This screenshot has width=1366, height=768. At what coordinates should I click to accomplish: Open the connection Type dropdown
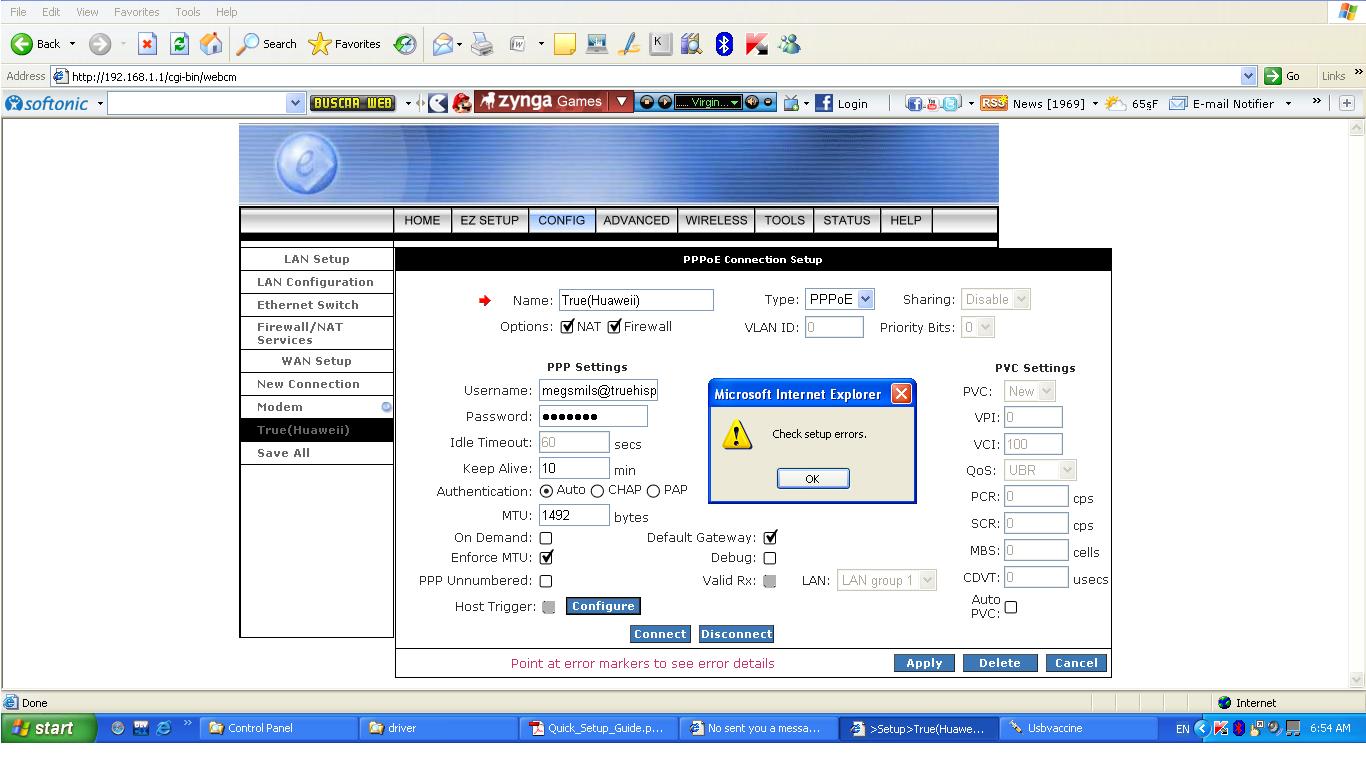click(865, 299)
